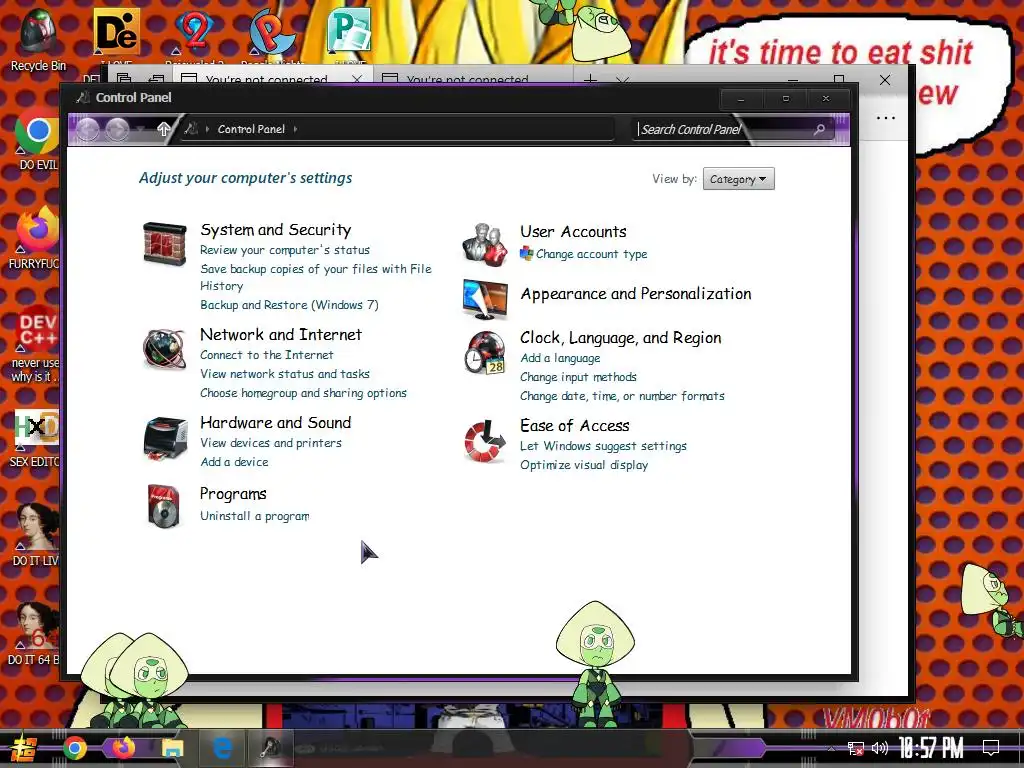Open the View by Category dropdown
This screenshot has width=1024, height=768.
pos(739,179)
